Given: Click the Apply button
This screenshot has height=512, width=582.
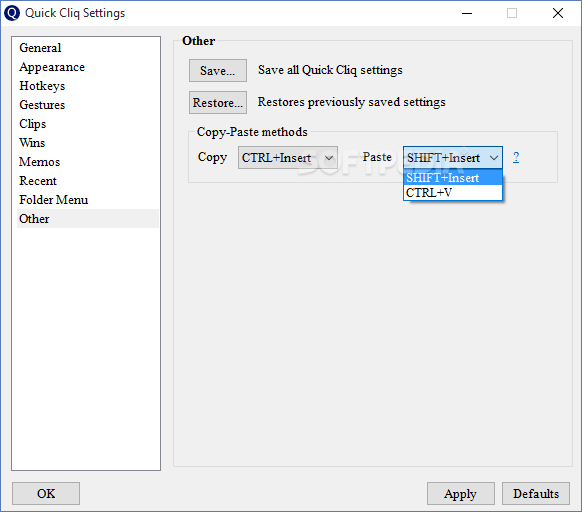Looking at the screenshot, I should [461, 493].
